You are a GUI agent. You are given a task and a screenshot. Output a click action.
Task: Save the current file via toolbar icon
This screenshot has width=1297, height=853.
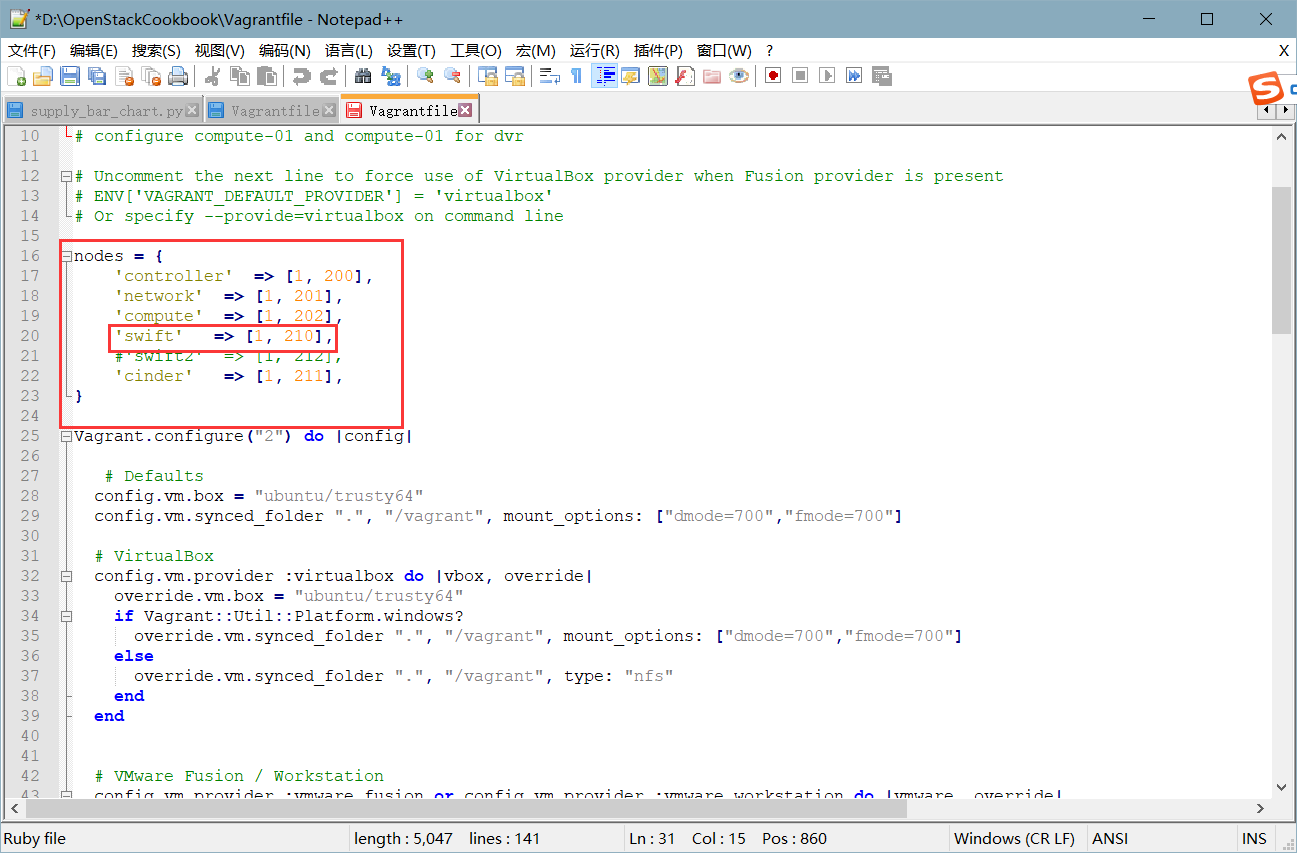coord(70,76)
